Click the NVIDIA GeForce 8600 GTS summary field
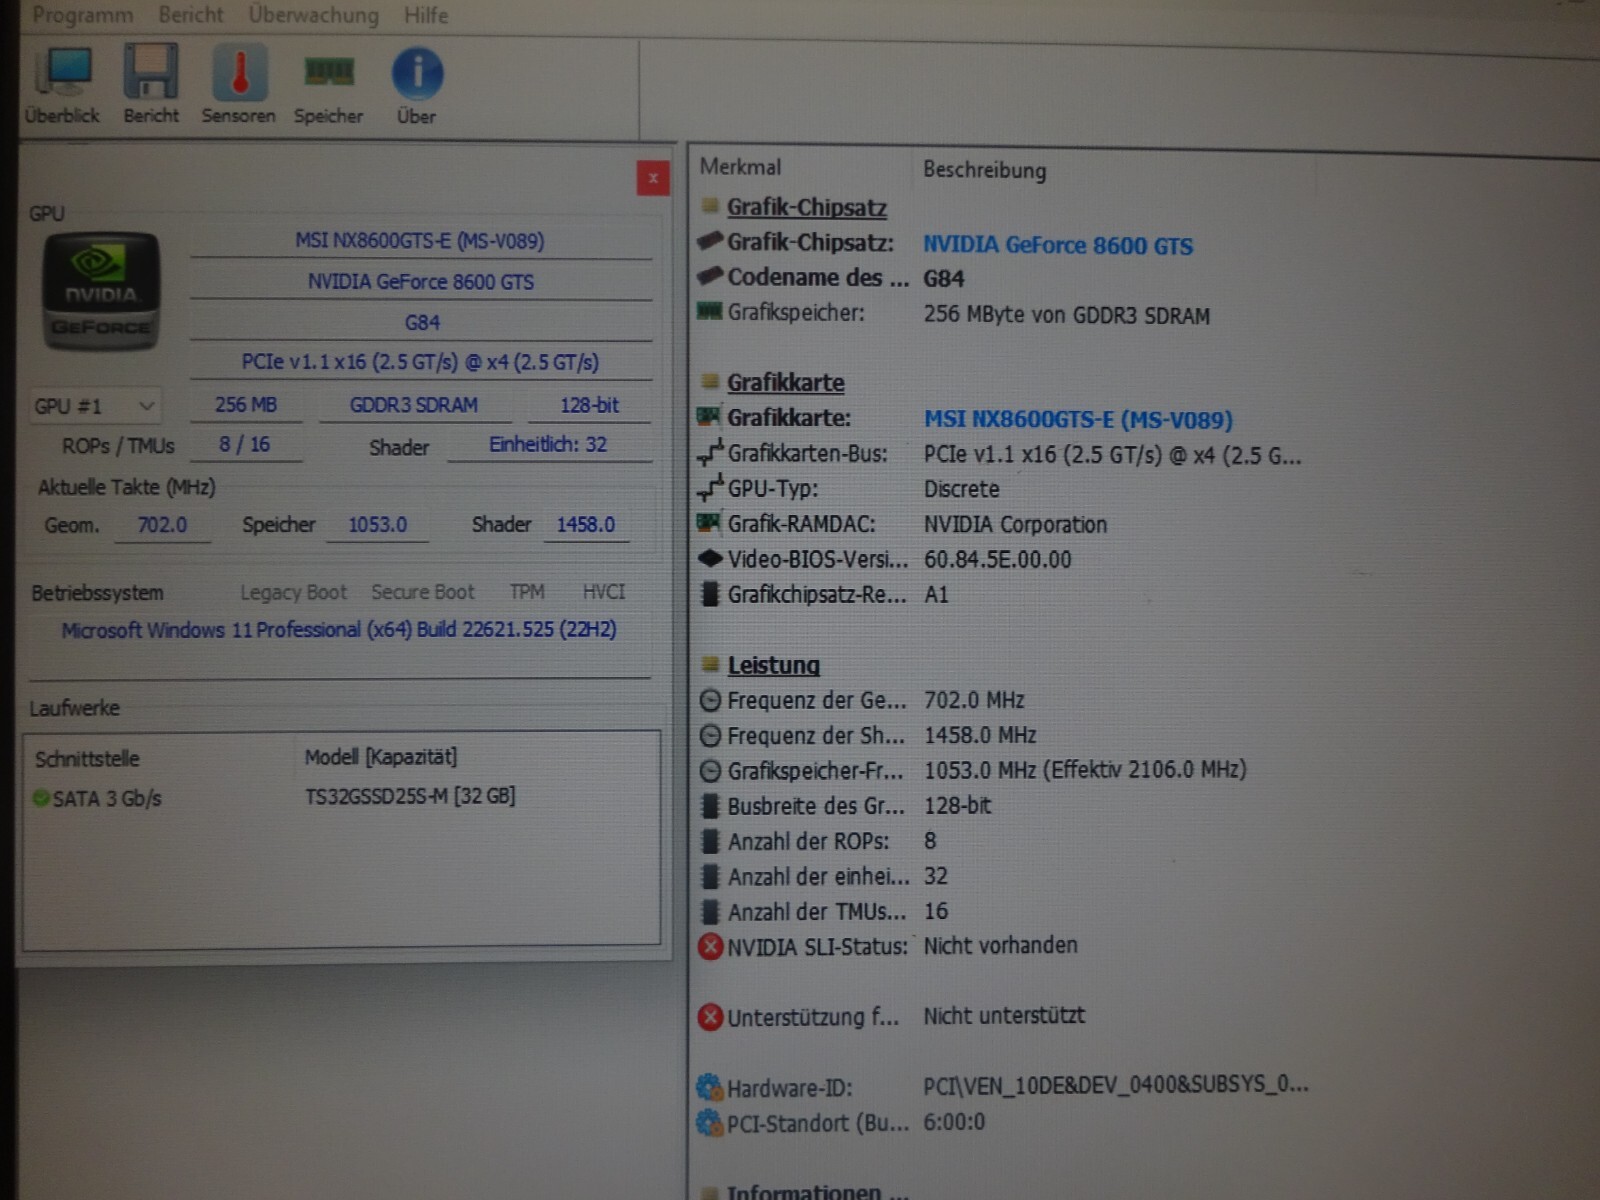The image size is (1600, 1200). (x=420, y=282)
